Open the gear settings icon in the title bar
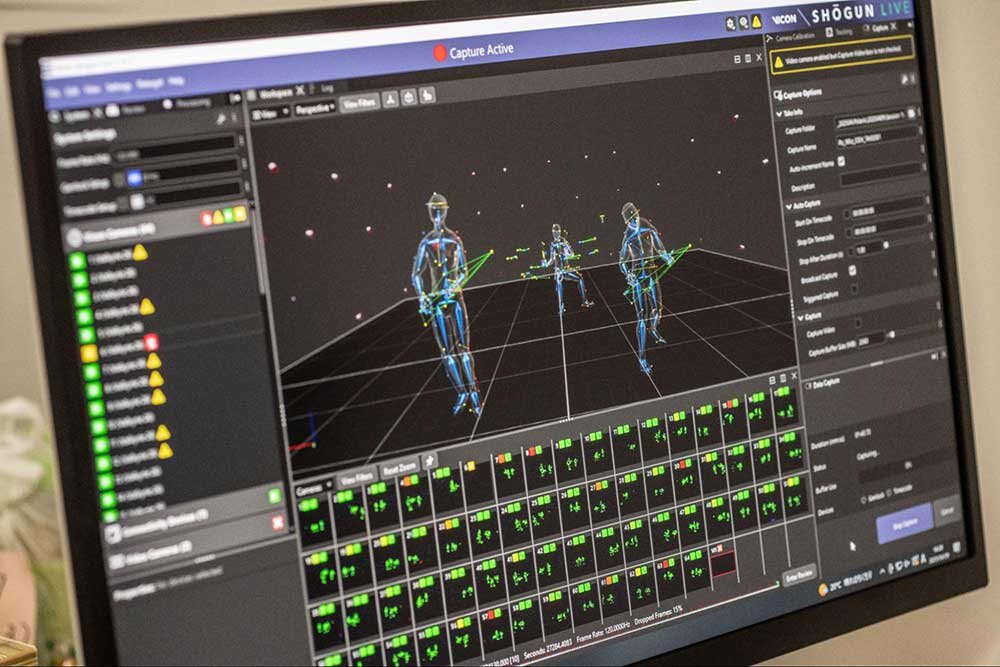 pos(731,24)
